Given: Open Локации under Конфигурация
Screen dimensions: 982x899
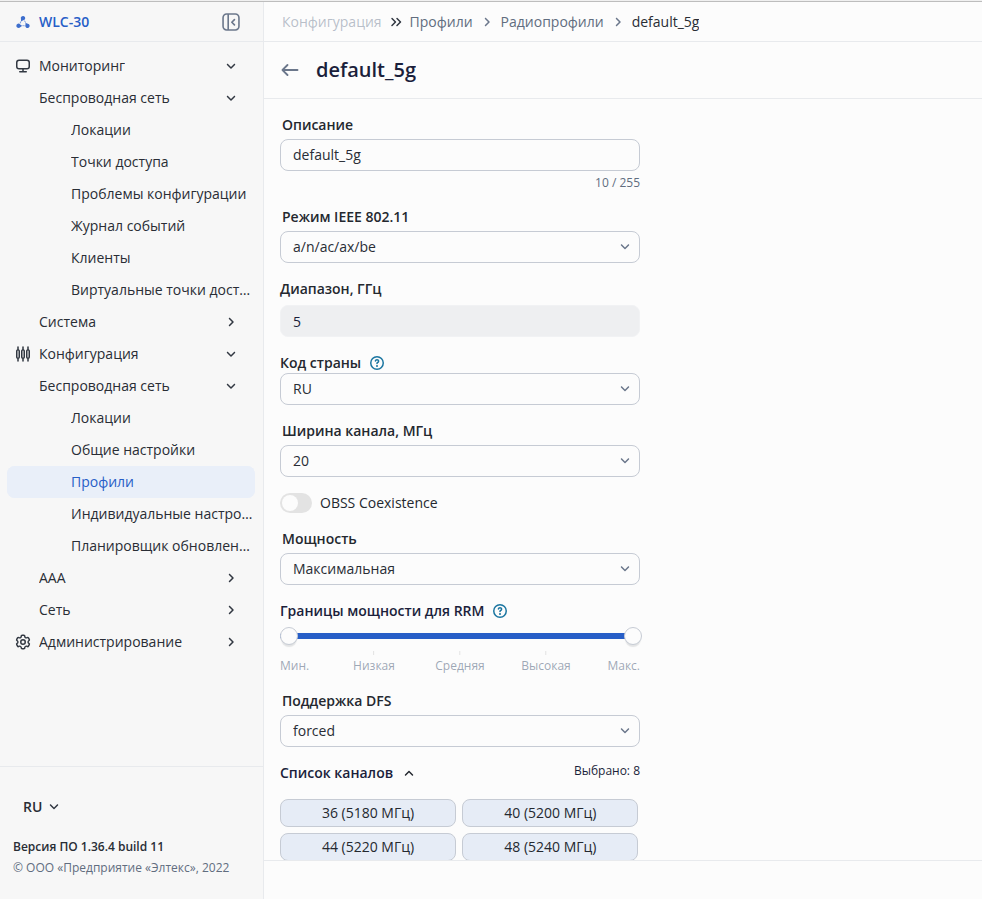Looking at the screenshot, I should point(100,418).
